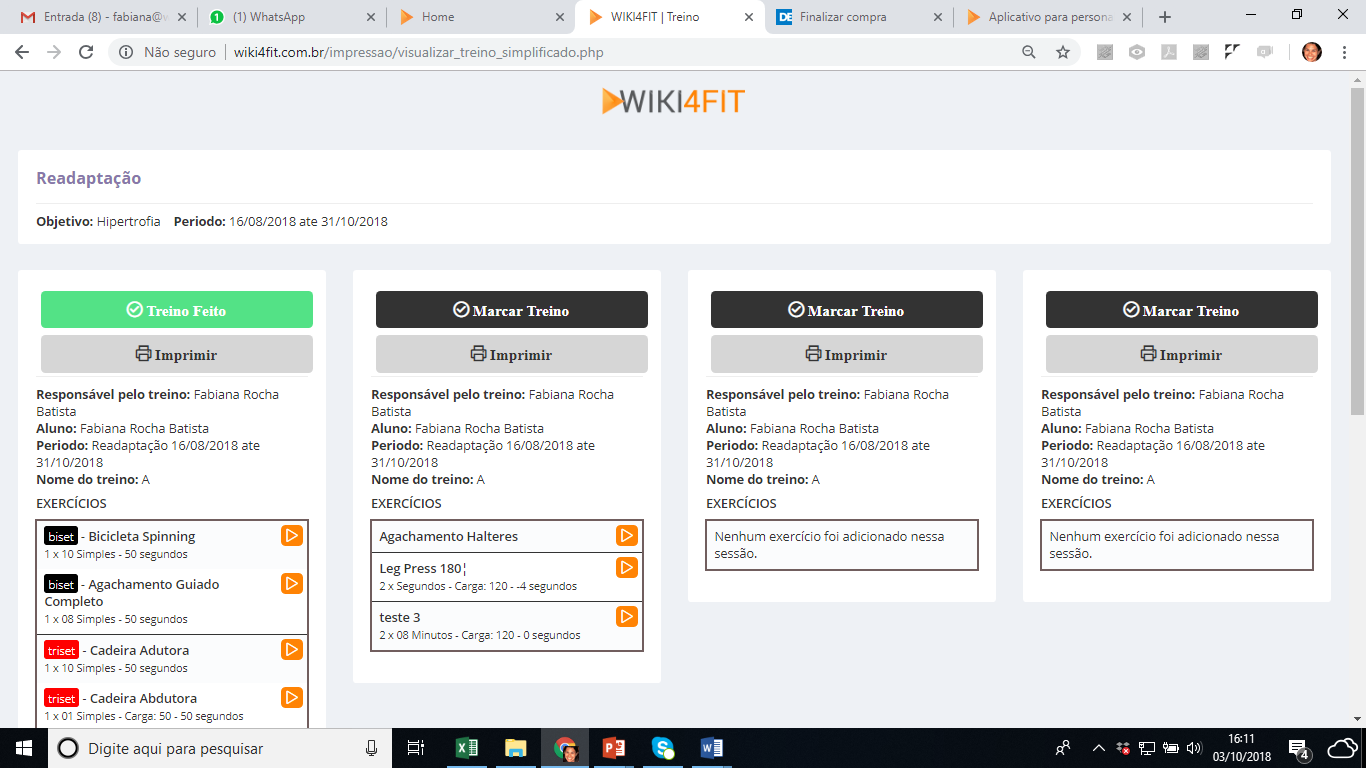The height and width of the screenshot is (768, 1366).
Task: Click the biset label on Bicicleta Spinning
Action: coord(61,536)
